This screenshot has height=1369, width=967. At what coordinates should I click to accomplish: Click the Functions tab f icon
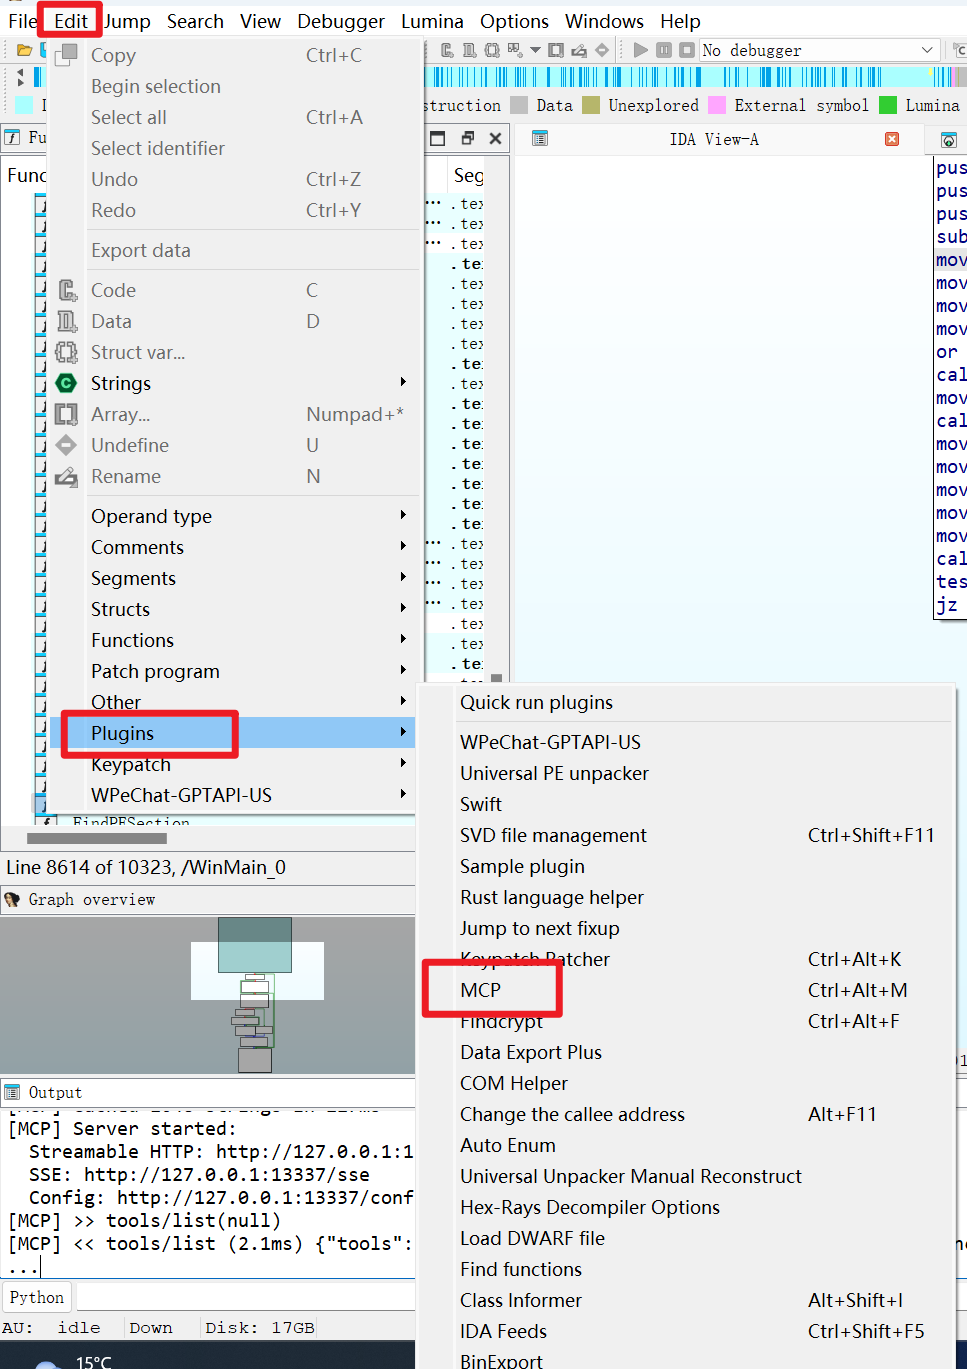coord(12,137)
